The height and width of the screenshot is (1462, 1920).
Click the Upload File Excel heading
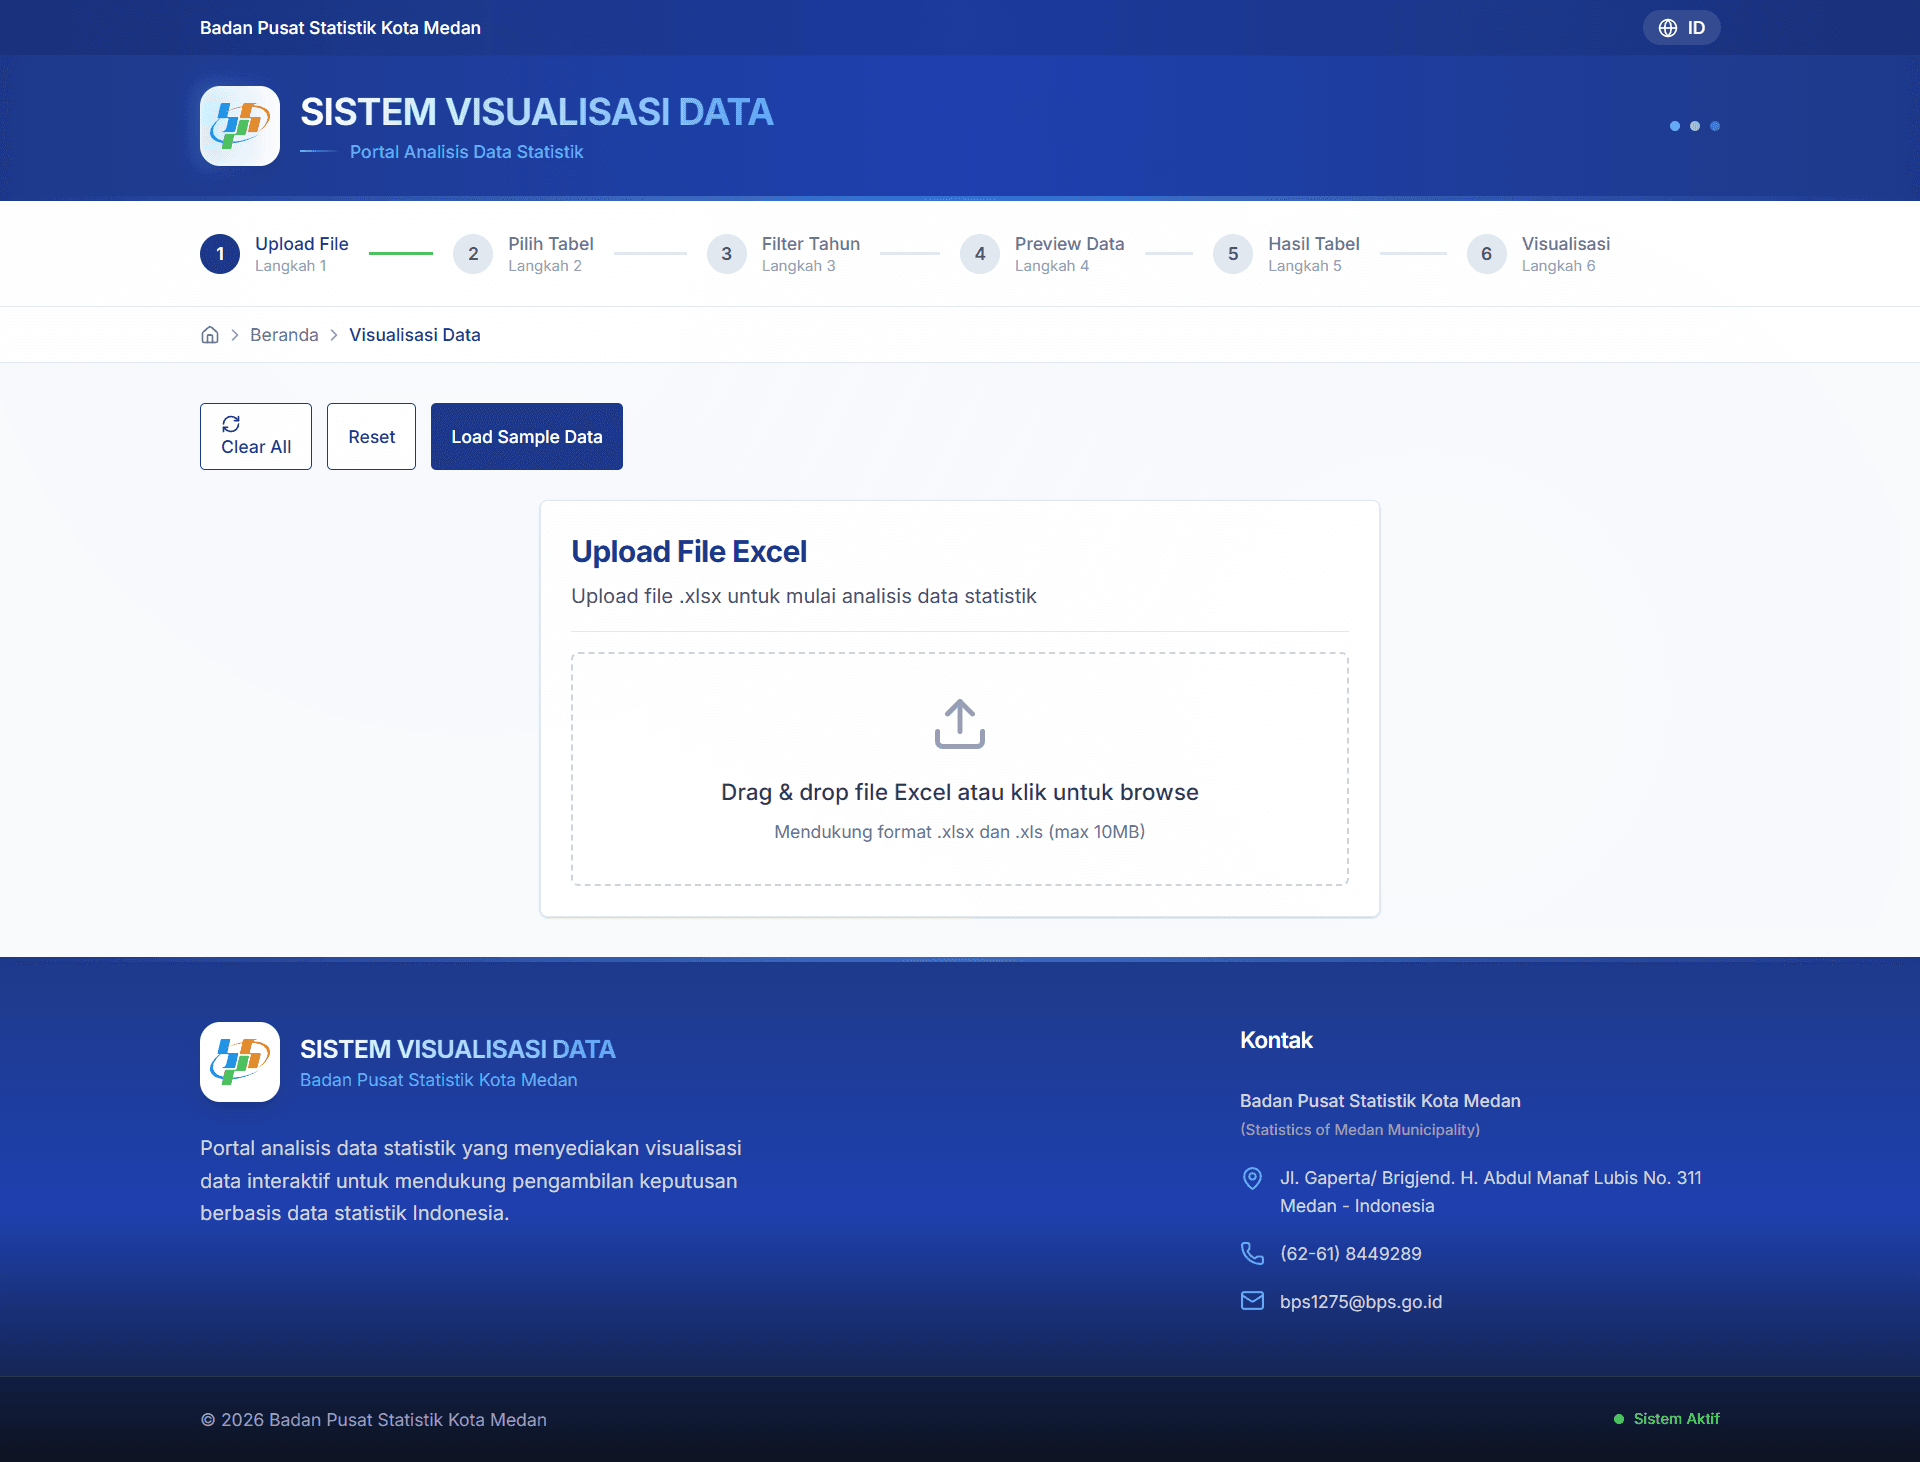point(689,552)
